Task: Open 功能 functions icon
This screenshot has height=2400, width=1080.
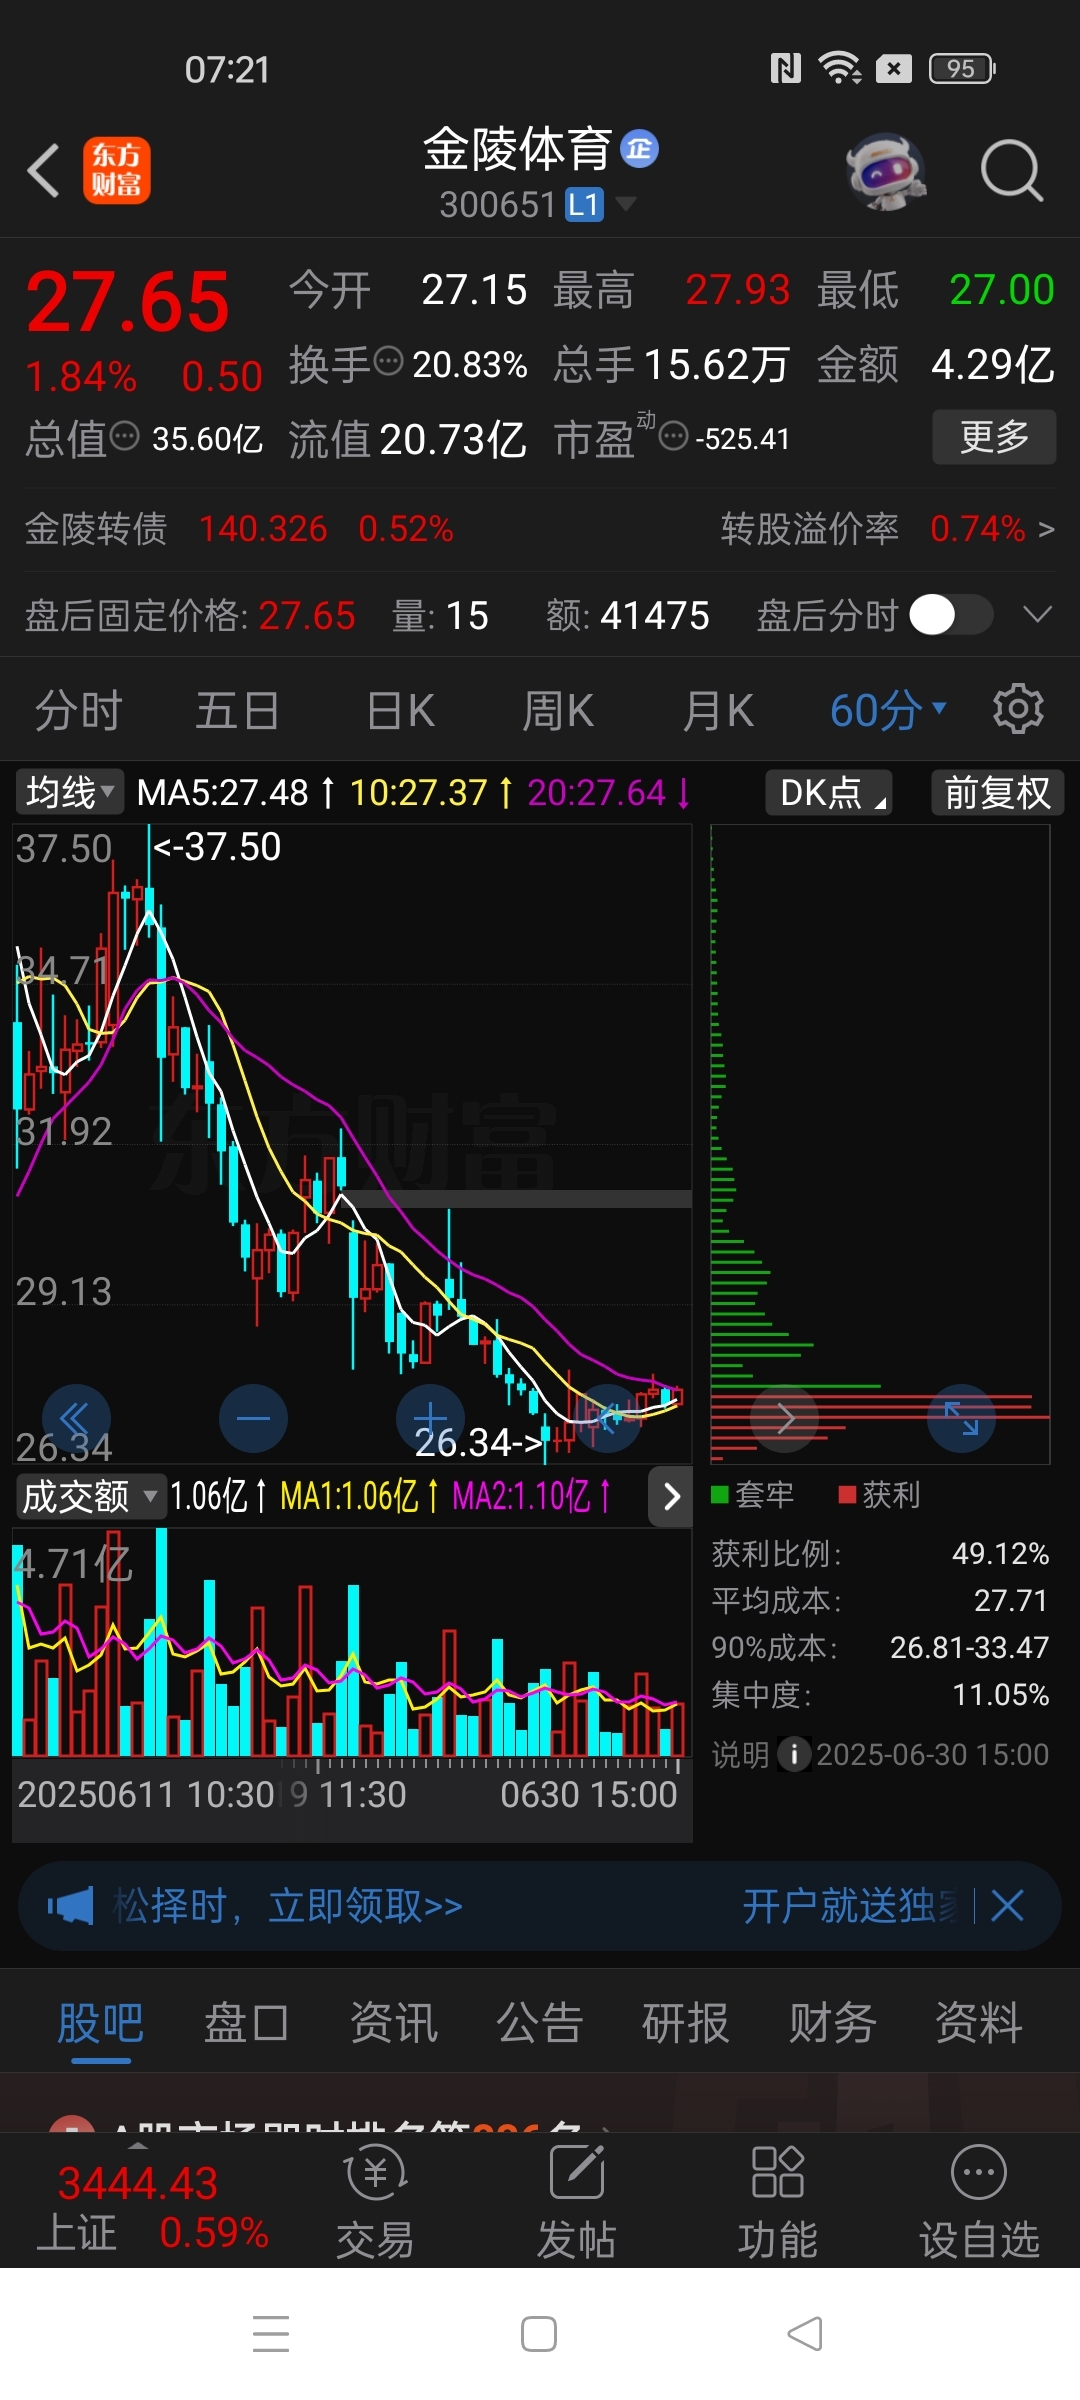Action: pos(777,2204)
